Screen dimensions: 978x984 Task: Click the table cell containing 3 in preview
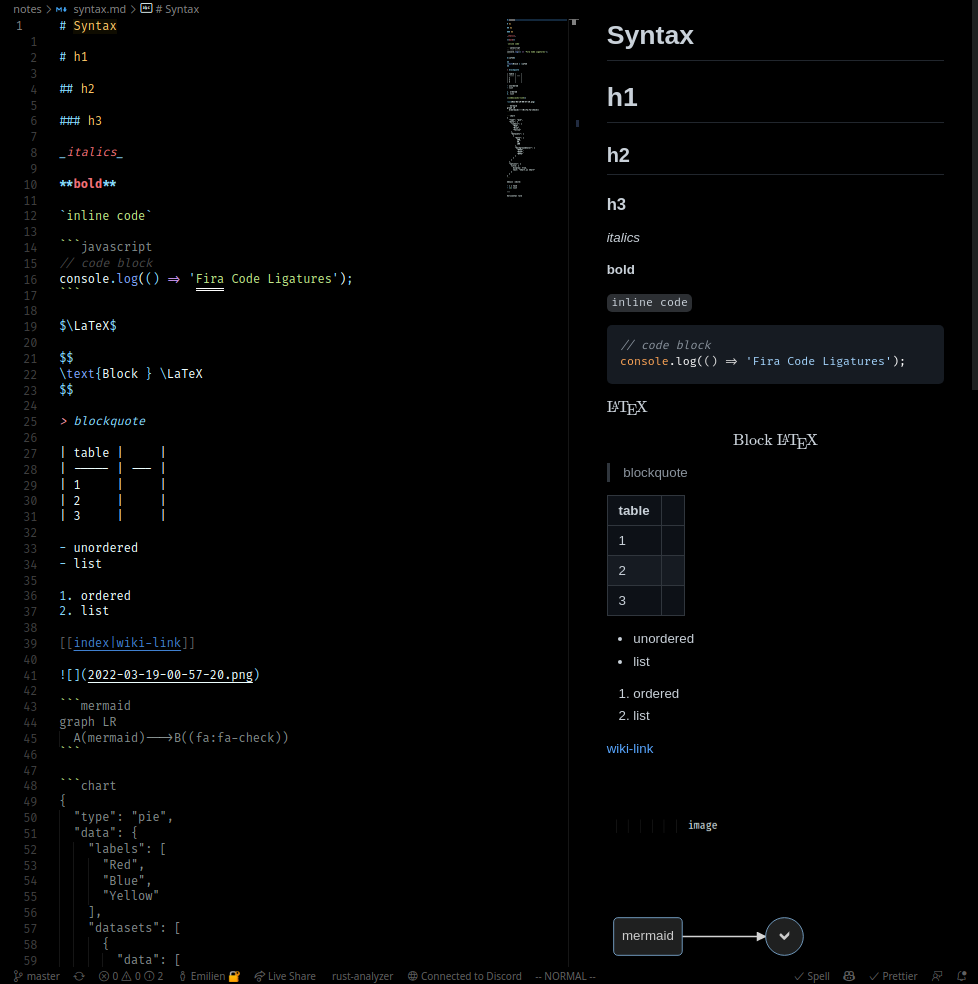pos(634,601)
